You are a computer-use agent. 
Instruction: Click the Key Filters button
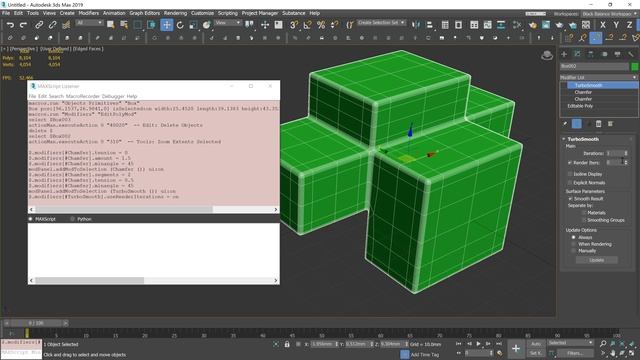(x=575, y=353)
